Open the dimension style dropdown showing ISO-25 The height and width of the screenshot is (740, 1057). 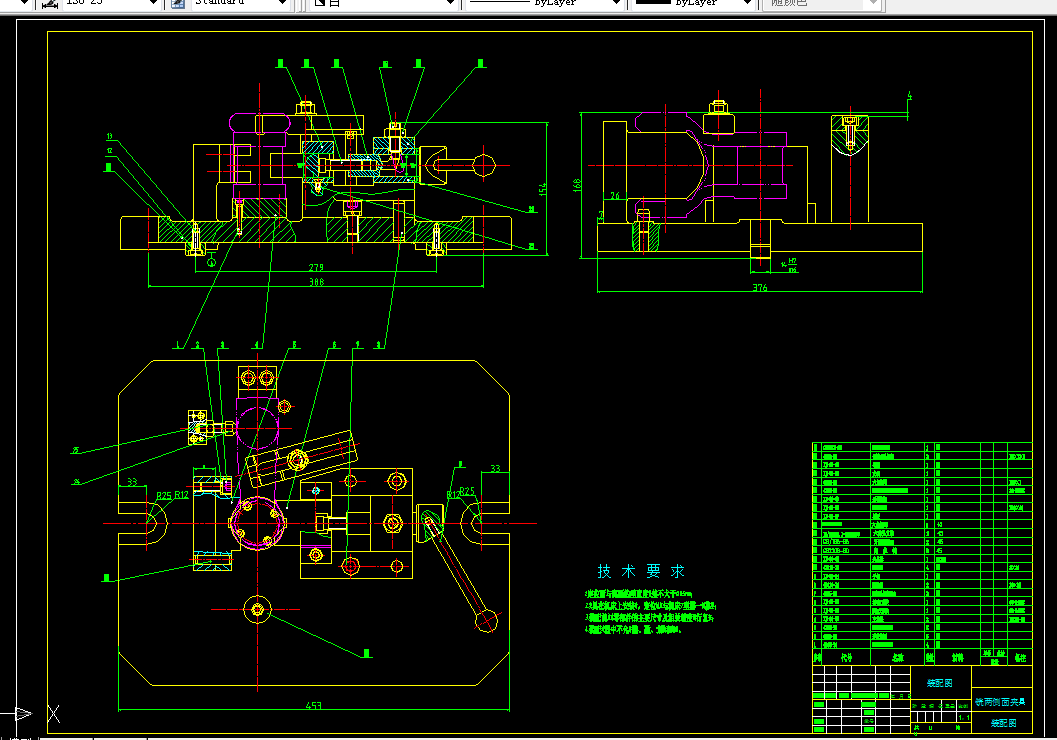tap(111, 3)
